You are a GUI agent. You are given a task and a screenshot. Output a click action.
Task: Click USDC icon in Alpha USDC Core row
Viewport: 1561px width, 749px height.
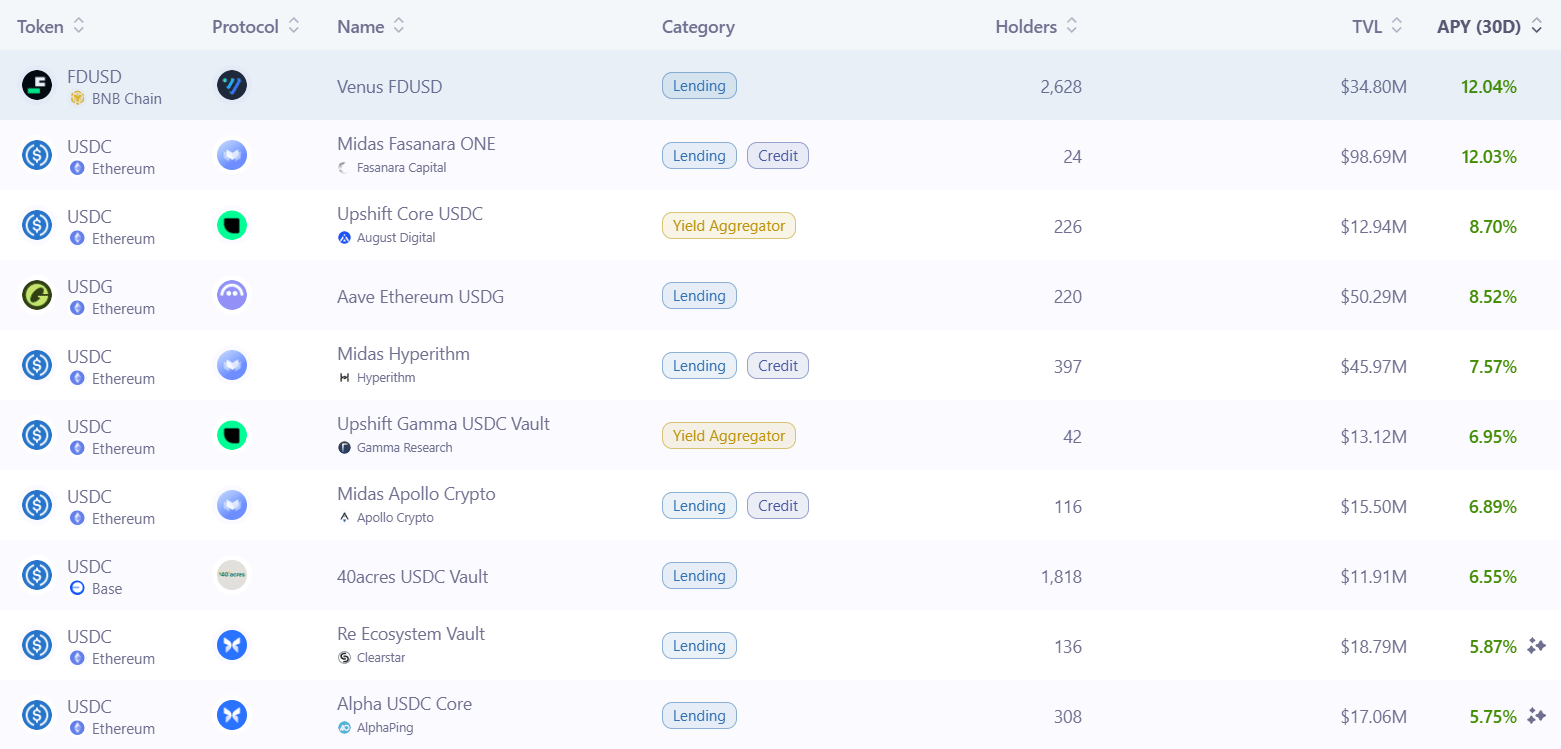[37, 715]
